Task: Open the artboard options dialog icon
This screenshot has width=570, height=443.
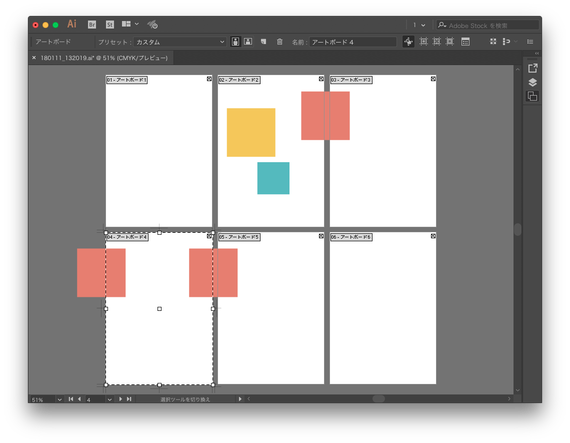Action: click(465, 42)
